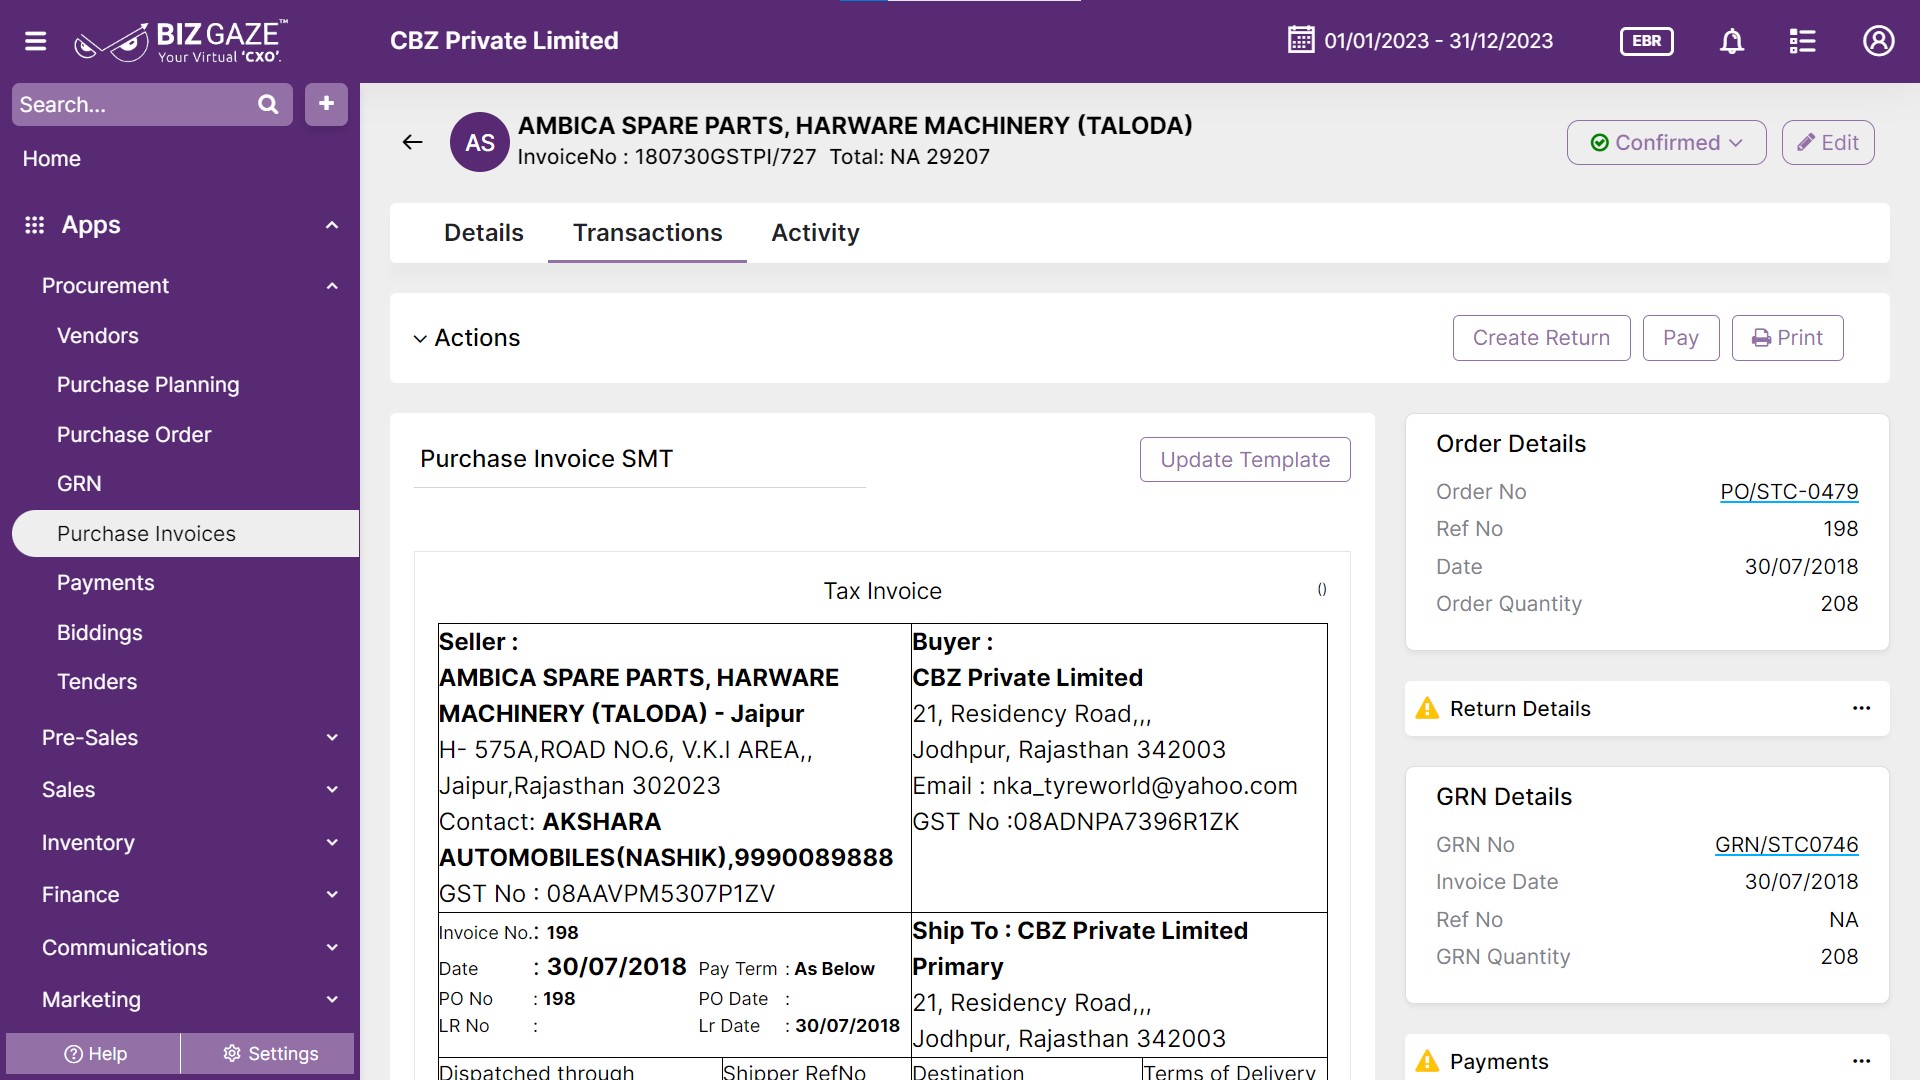Click the Tax Invoice heading
The width and height of the screenshot is (1920, 1080).
click(x=882, y=591)
